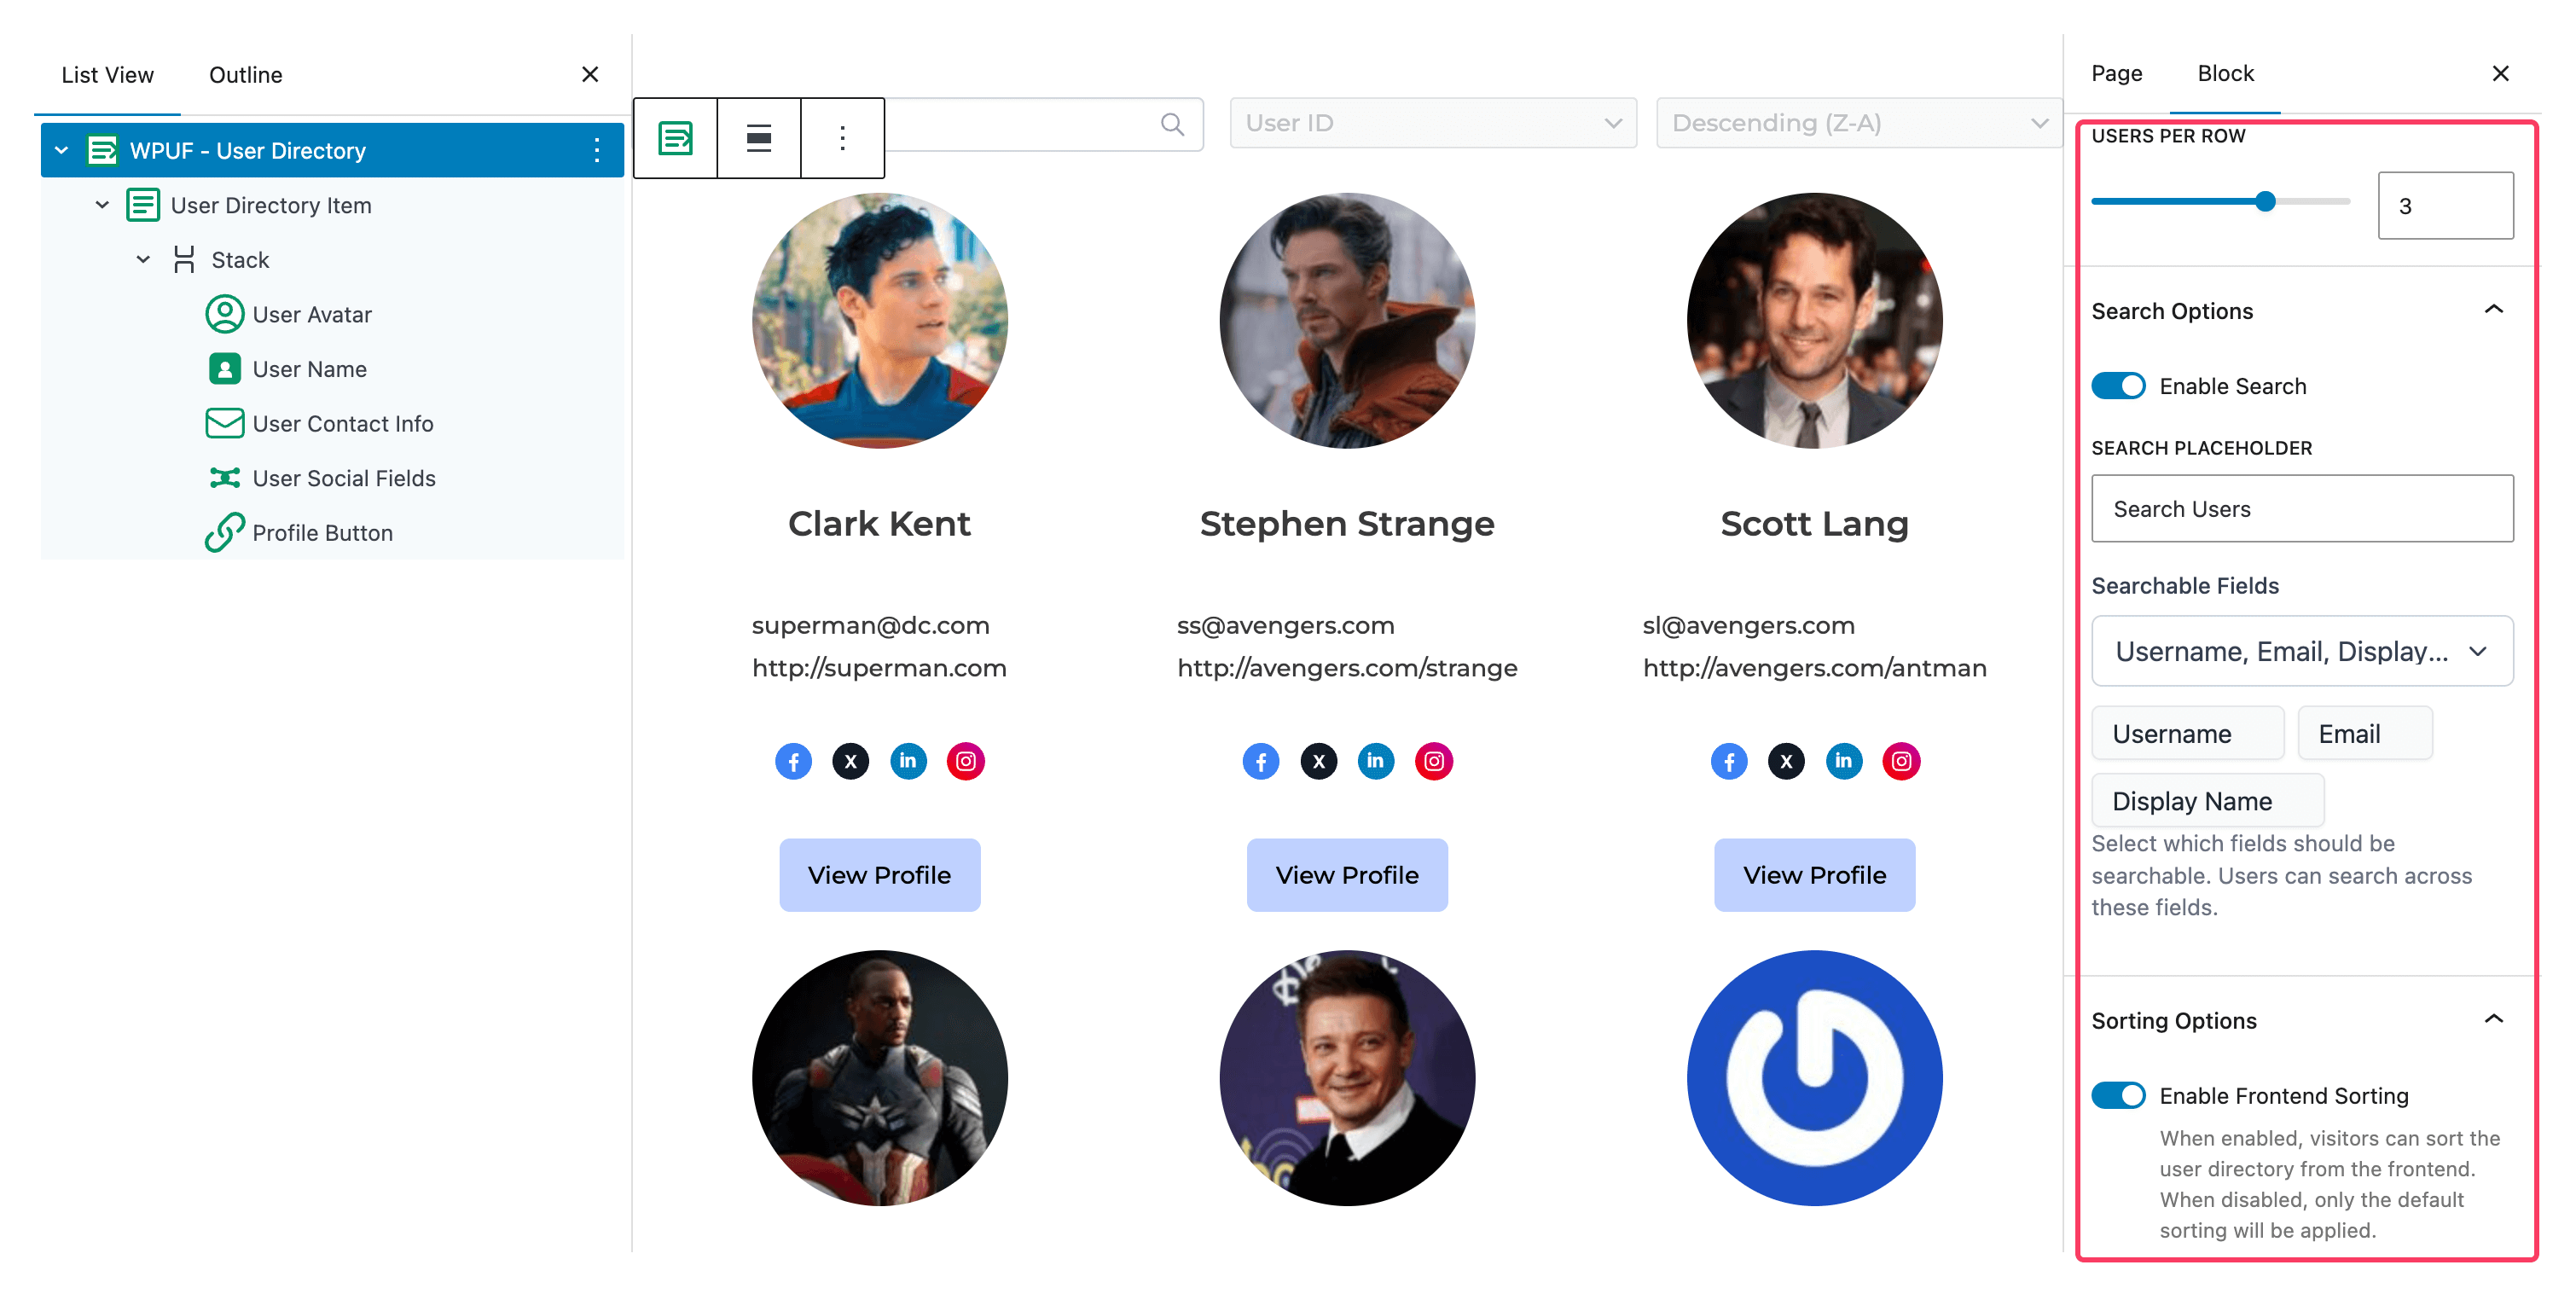The image size is (2576, 1294).
Task: Click the search magnifier icon
Action: coord(1172,124)
